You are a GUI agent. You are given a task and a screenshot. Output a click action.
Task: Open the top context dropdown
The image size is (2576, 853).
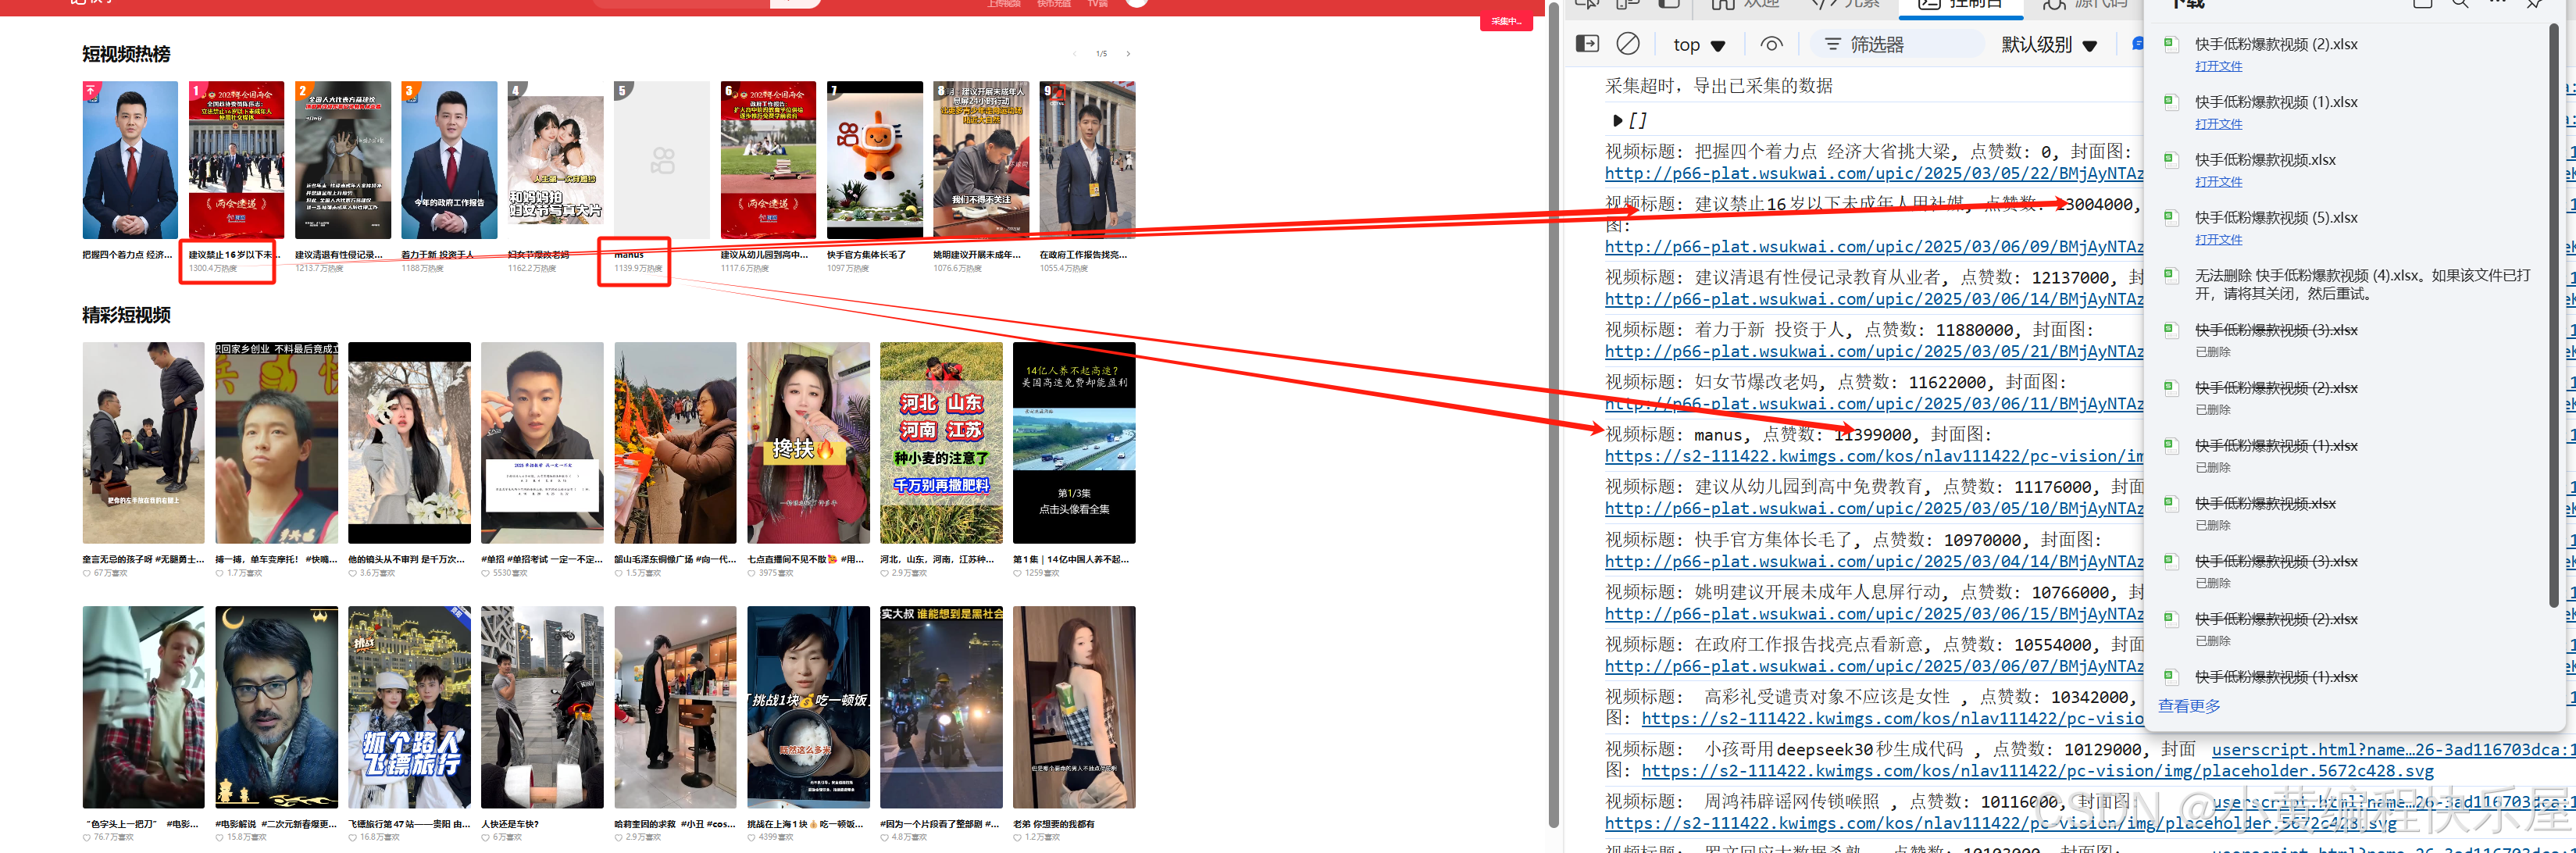[1699, 45]
